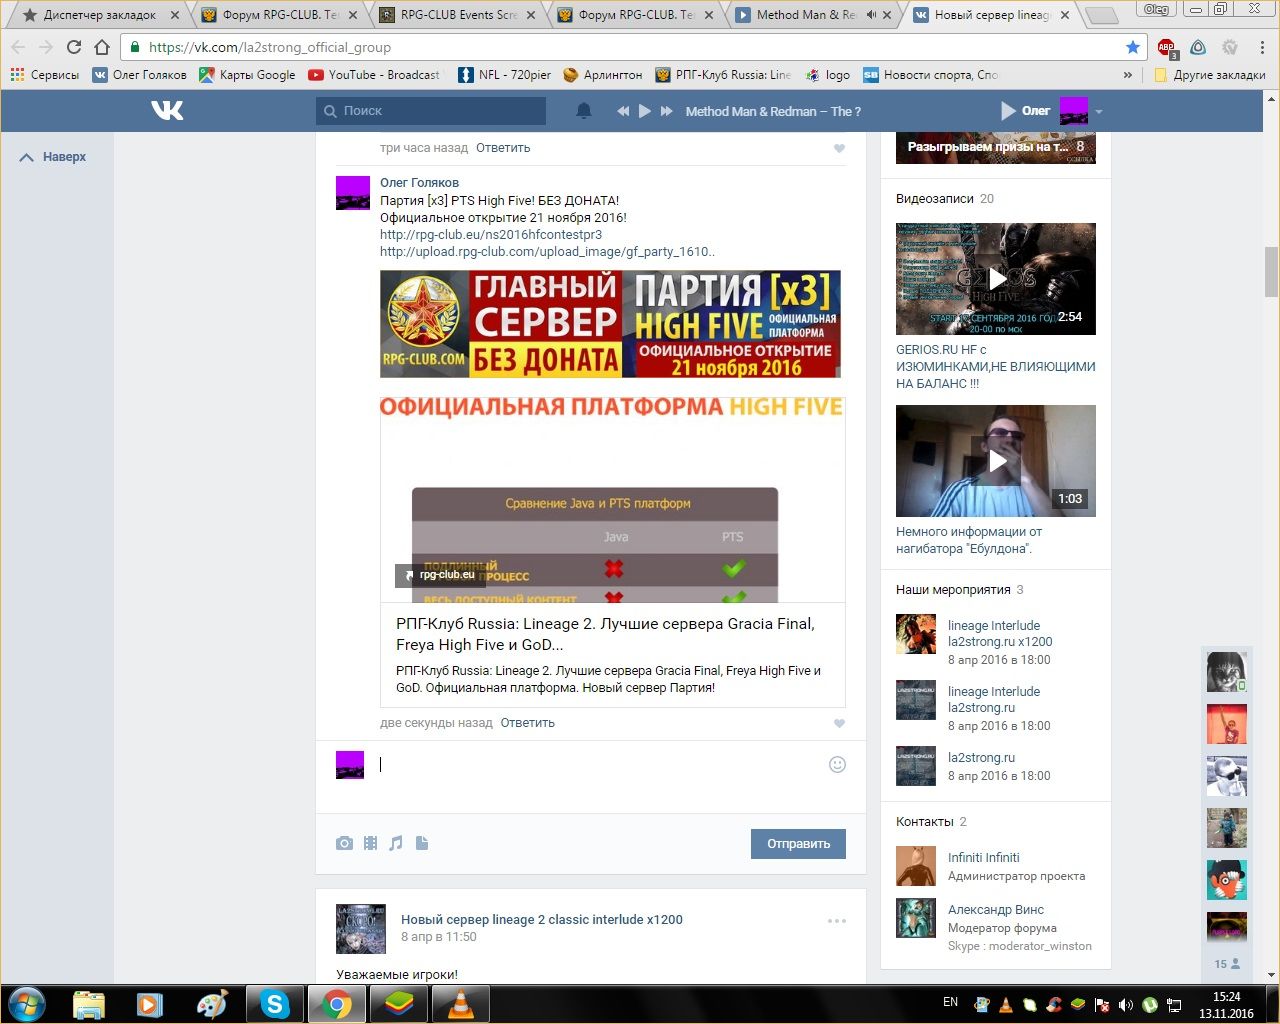Skip to next track in VK player
Image resolution: width=1280 pixels, height=1024 pixels.
coord(667,111)
